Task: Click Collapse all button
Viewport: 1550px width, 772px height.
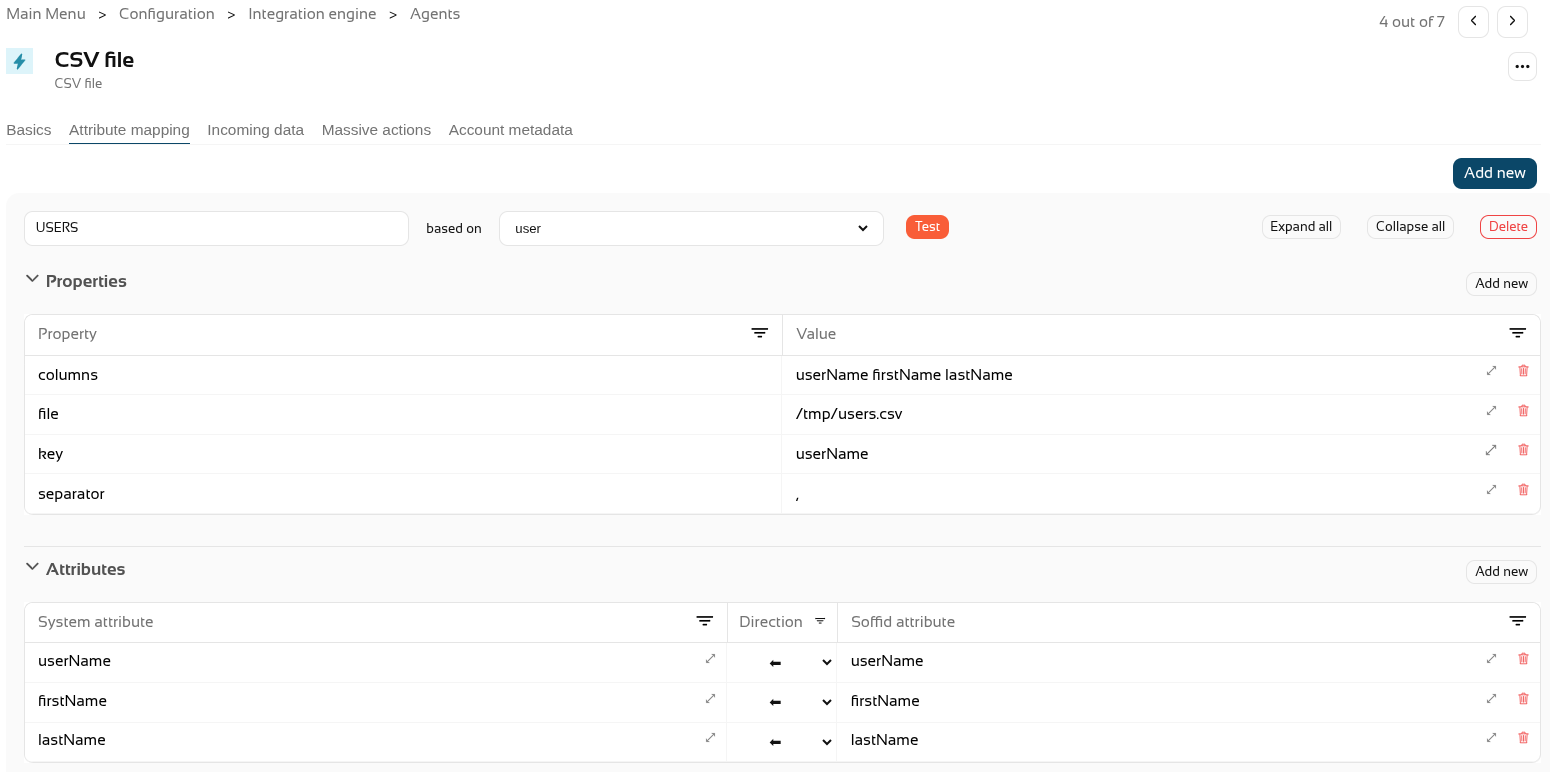Action: (x=1410, y=227)
